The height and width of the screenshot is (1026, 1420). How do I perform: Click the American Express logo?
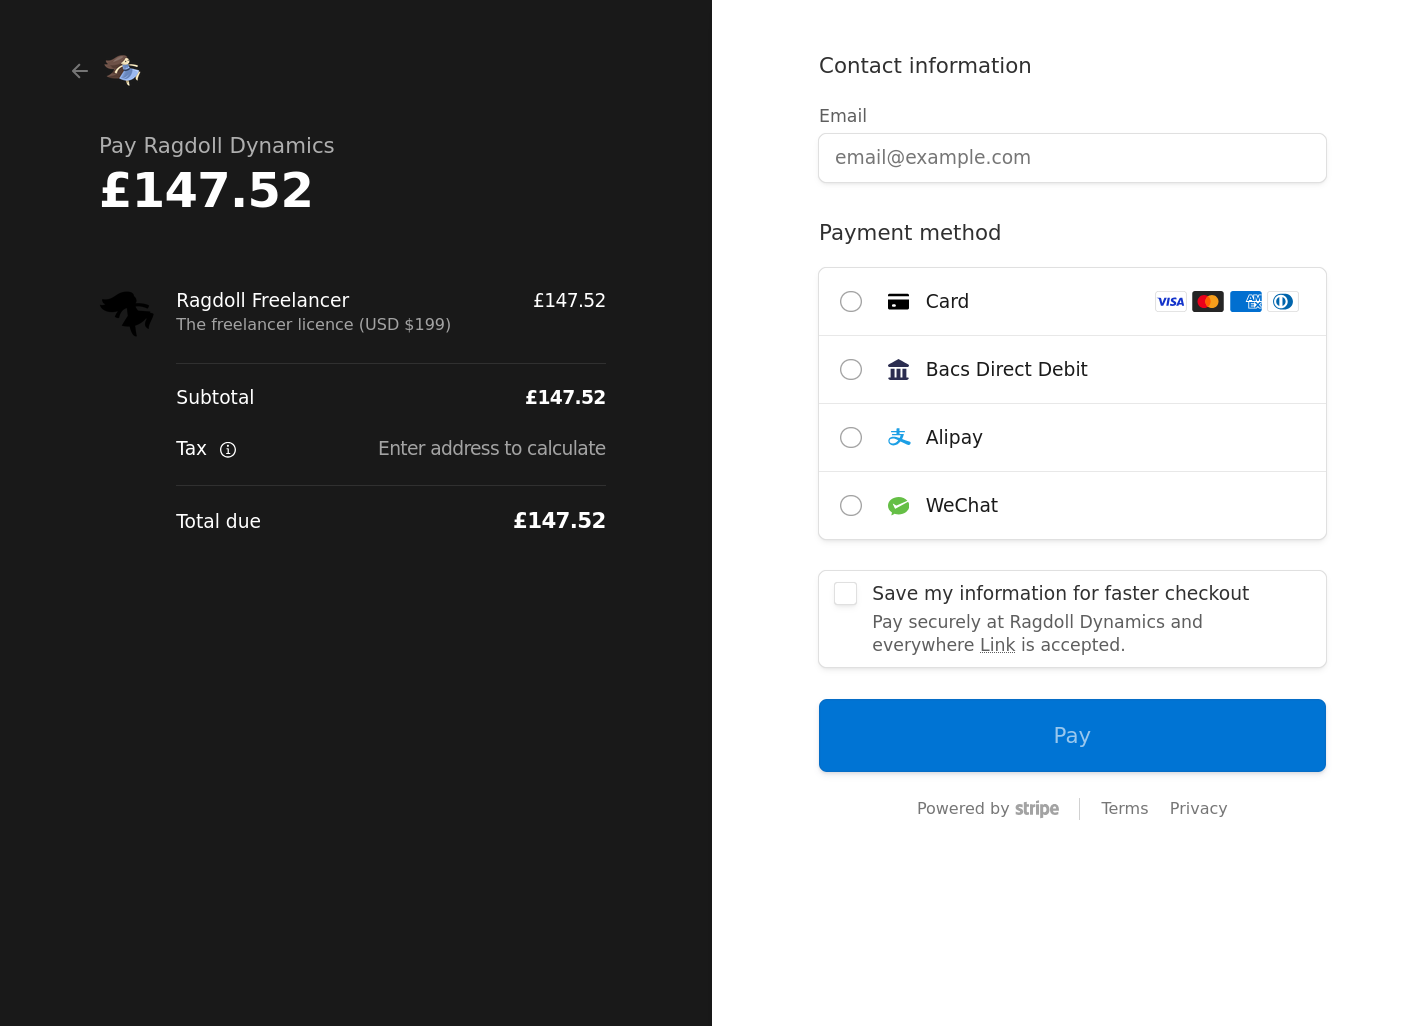point(1246,302)
